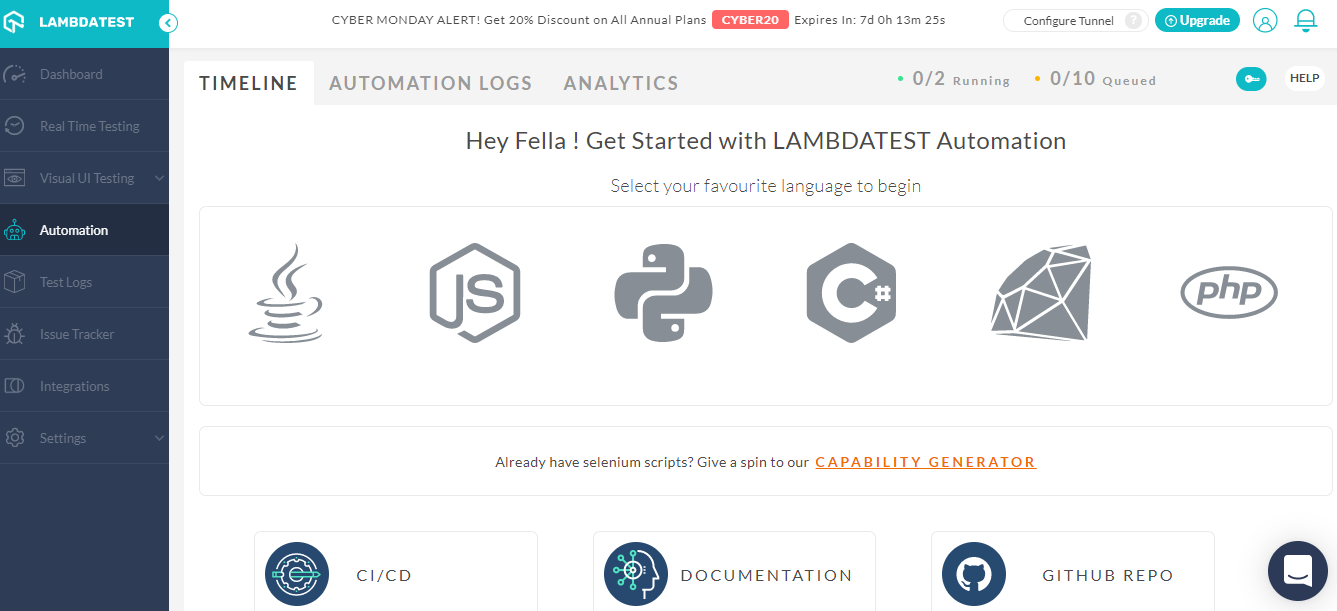Viewport: 1337px width, 611px height.
Task: Pick the Python language icon
Action: click(663, 293)
